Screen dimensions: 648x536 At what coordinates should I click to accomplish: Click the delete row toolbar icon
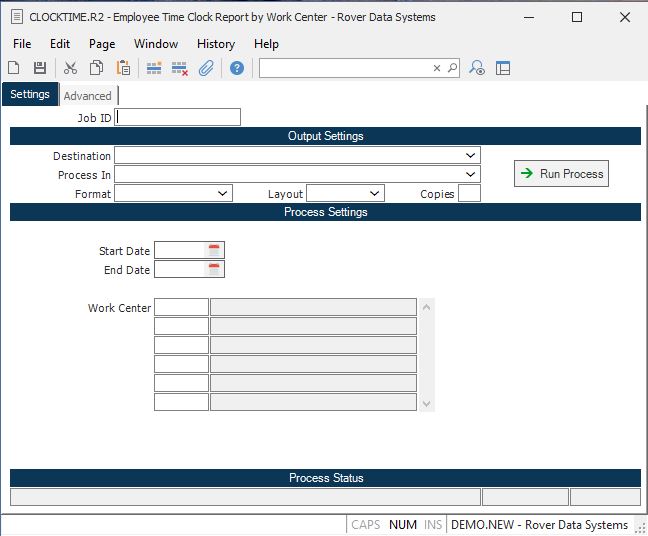[x=180, y=68]
